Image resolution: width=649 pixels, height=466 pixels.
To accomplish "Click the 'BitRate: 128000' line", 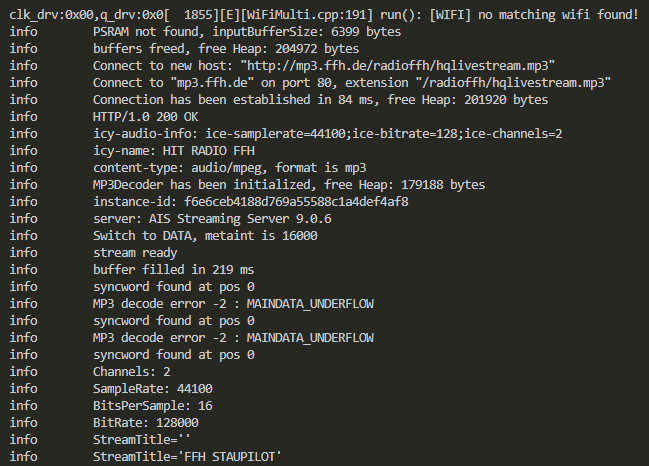I will pos(145,423).
